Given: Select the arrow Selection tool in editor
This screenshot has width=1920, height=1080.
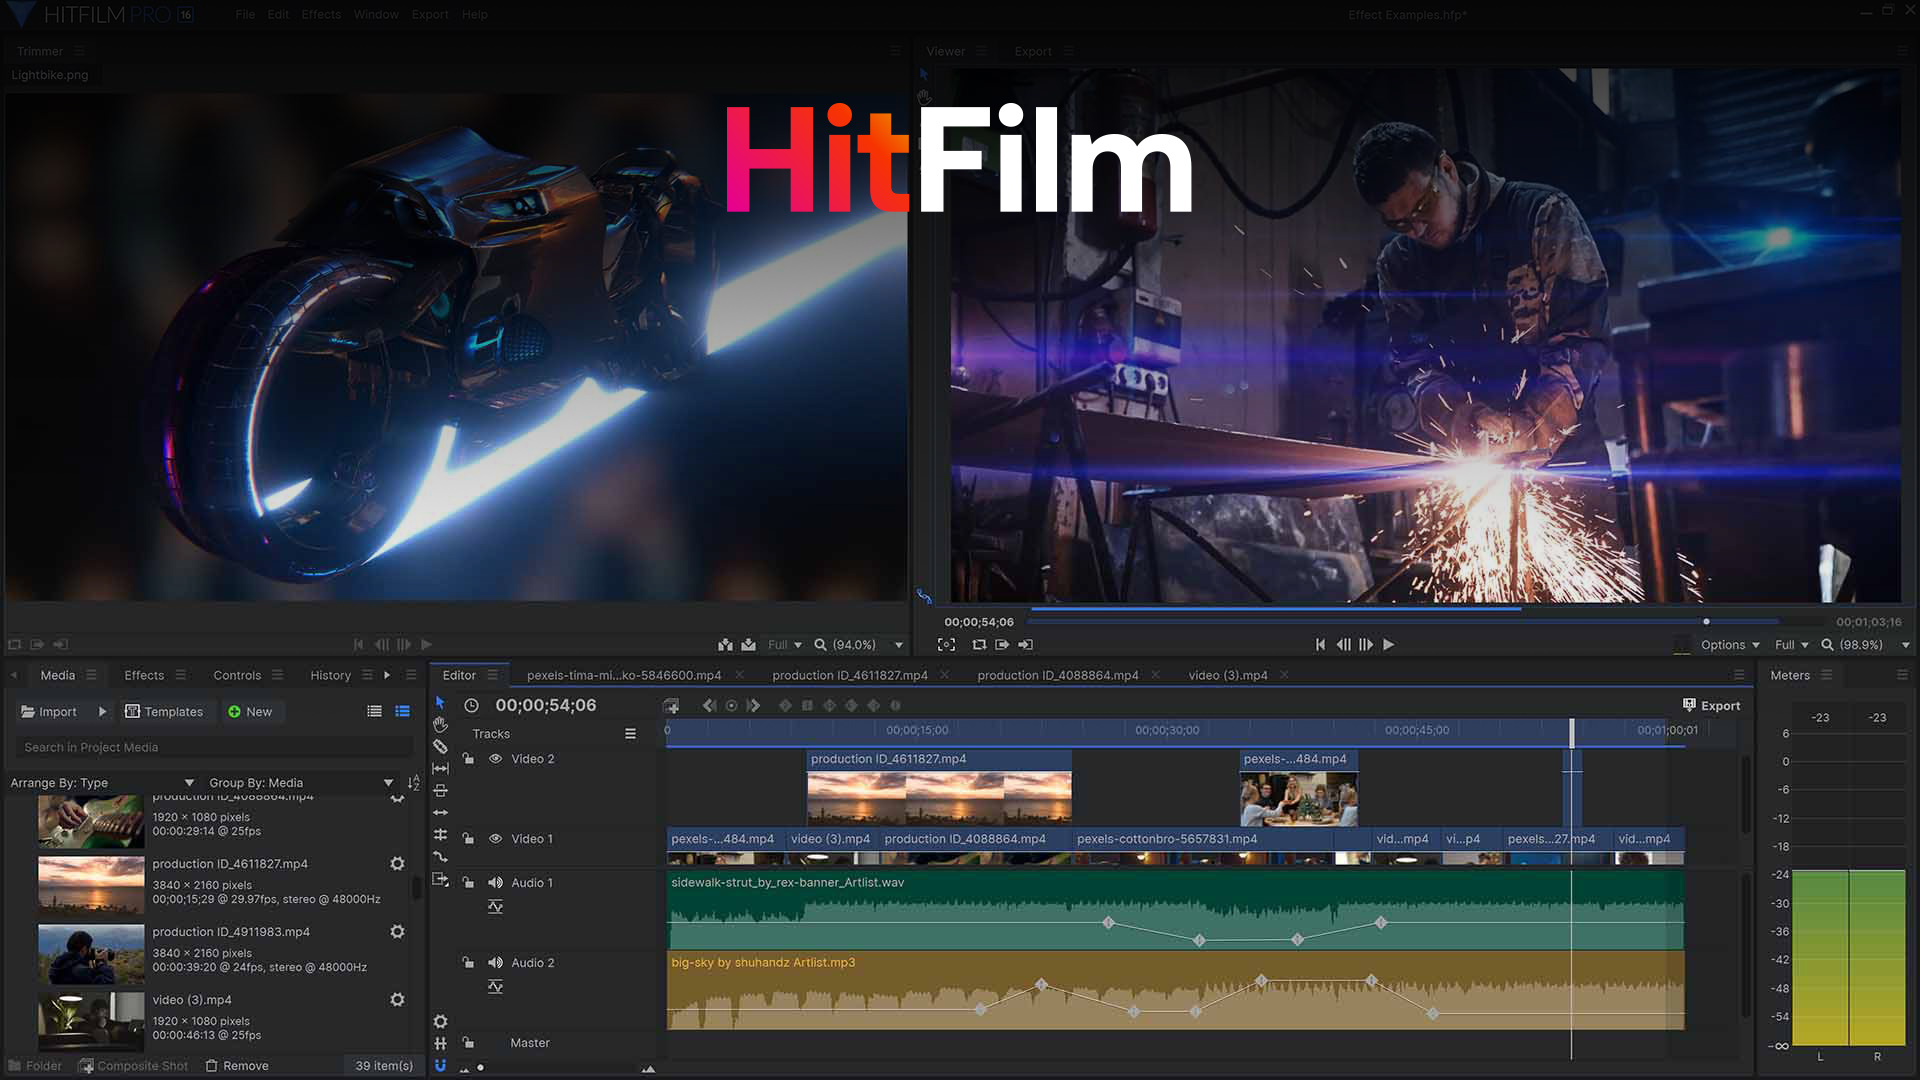Looking at the screenshot, I should [440, 703].
